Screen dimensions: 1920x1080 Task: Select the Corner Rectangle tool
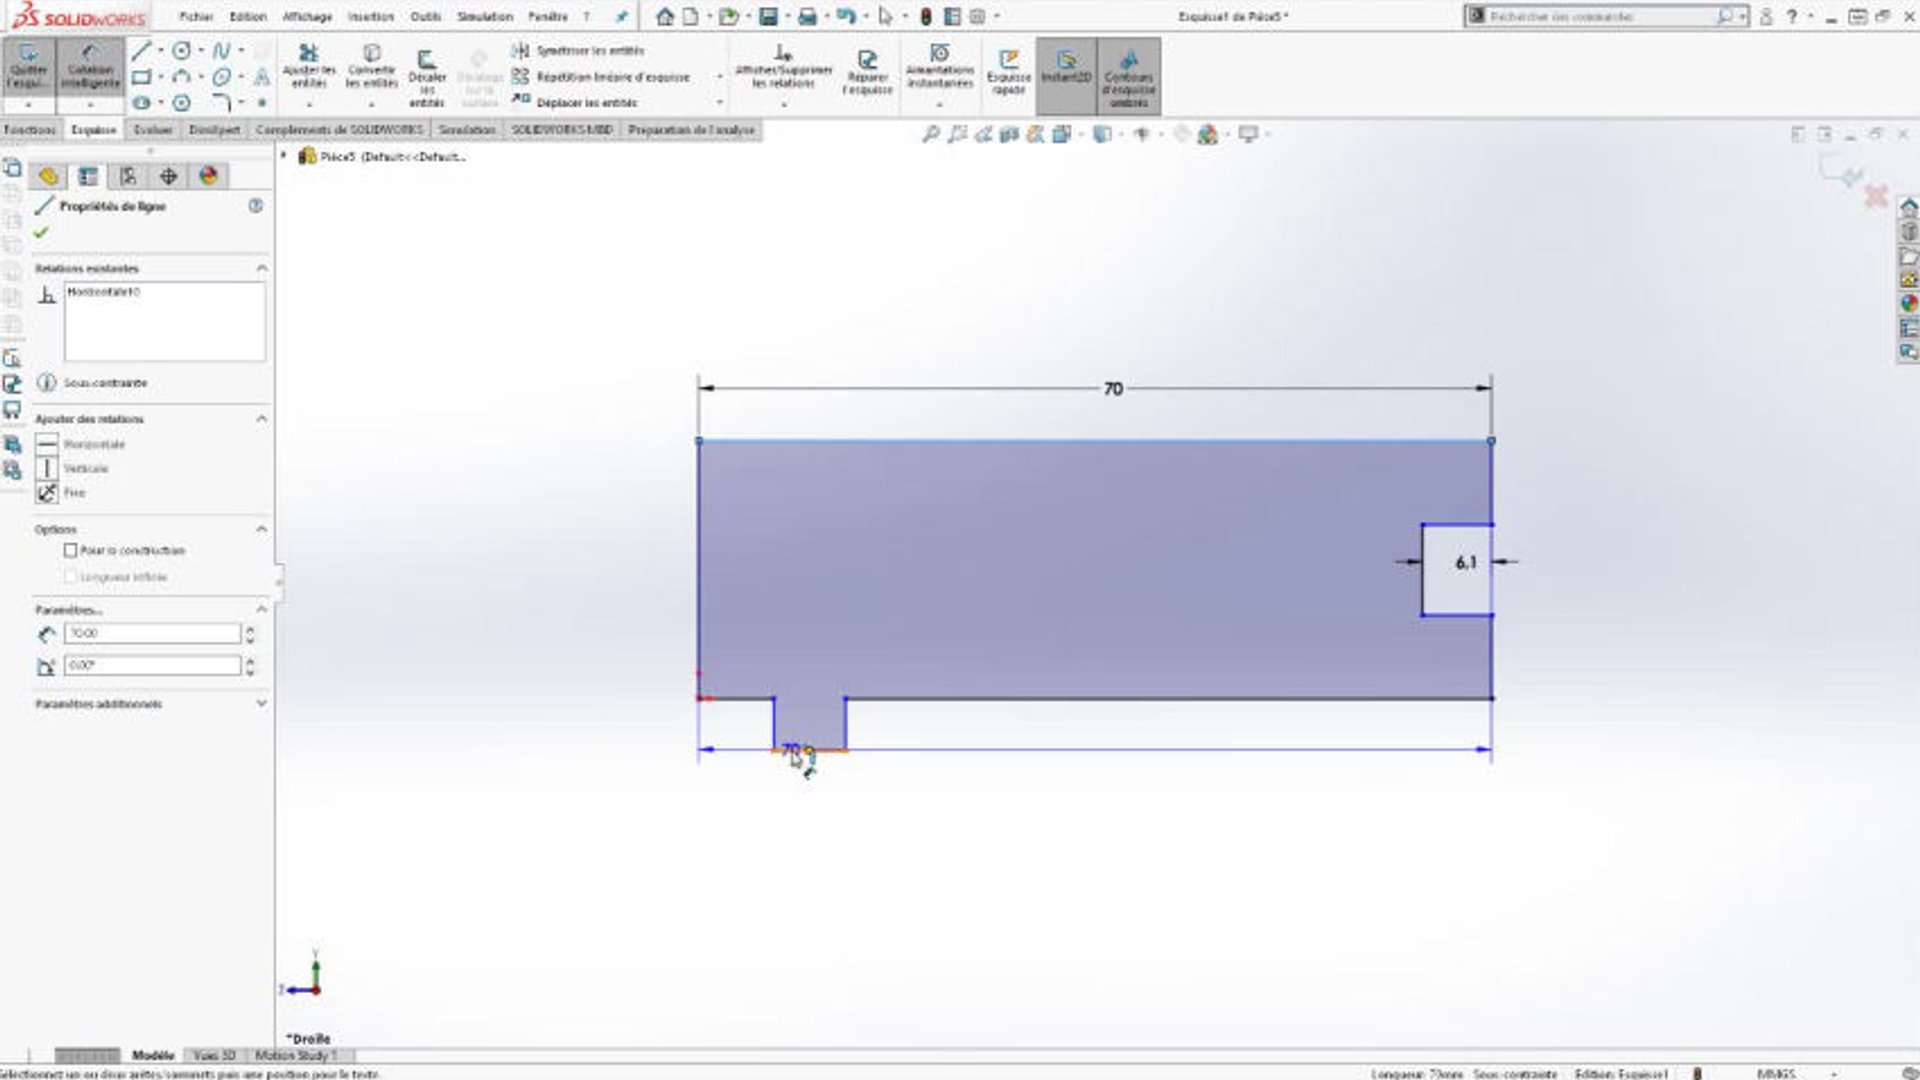click(142, 77)
